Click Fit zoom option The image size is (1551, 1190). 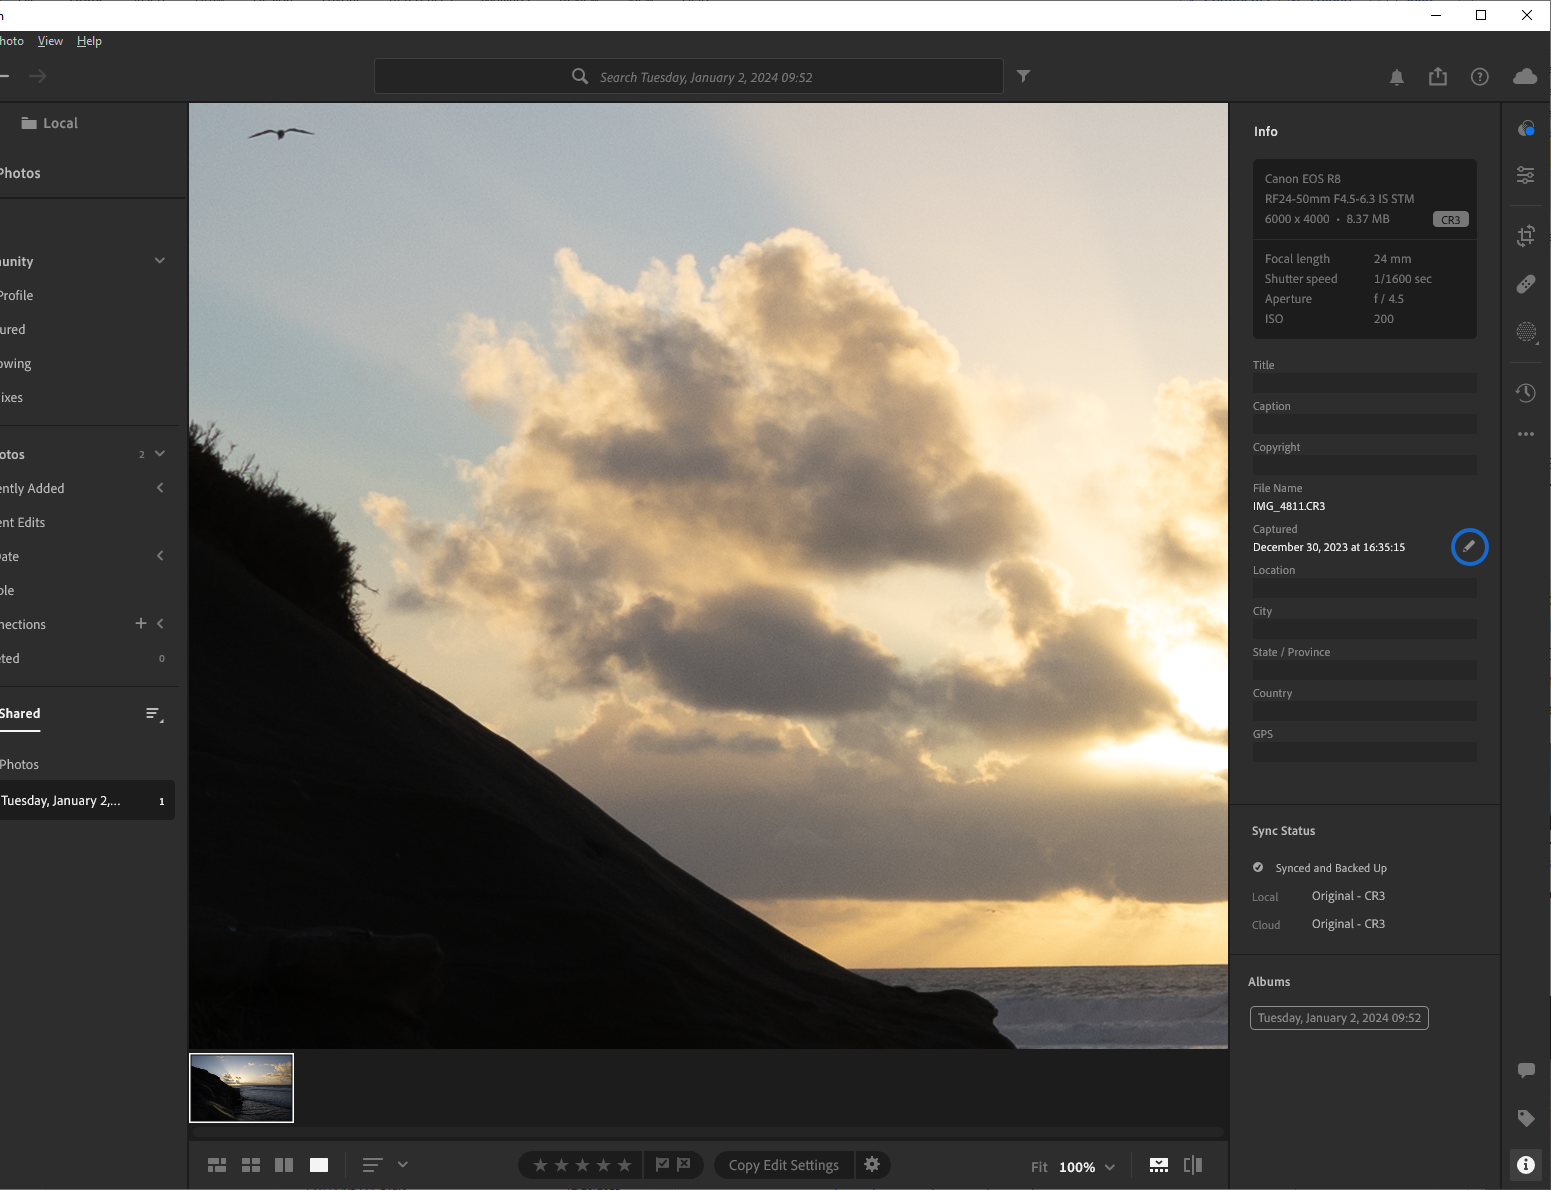[1039, 1167]
